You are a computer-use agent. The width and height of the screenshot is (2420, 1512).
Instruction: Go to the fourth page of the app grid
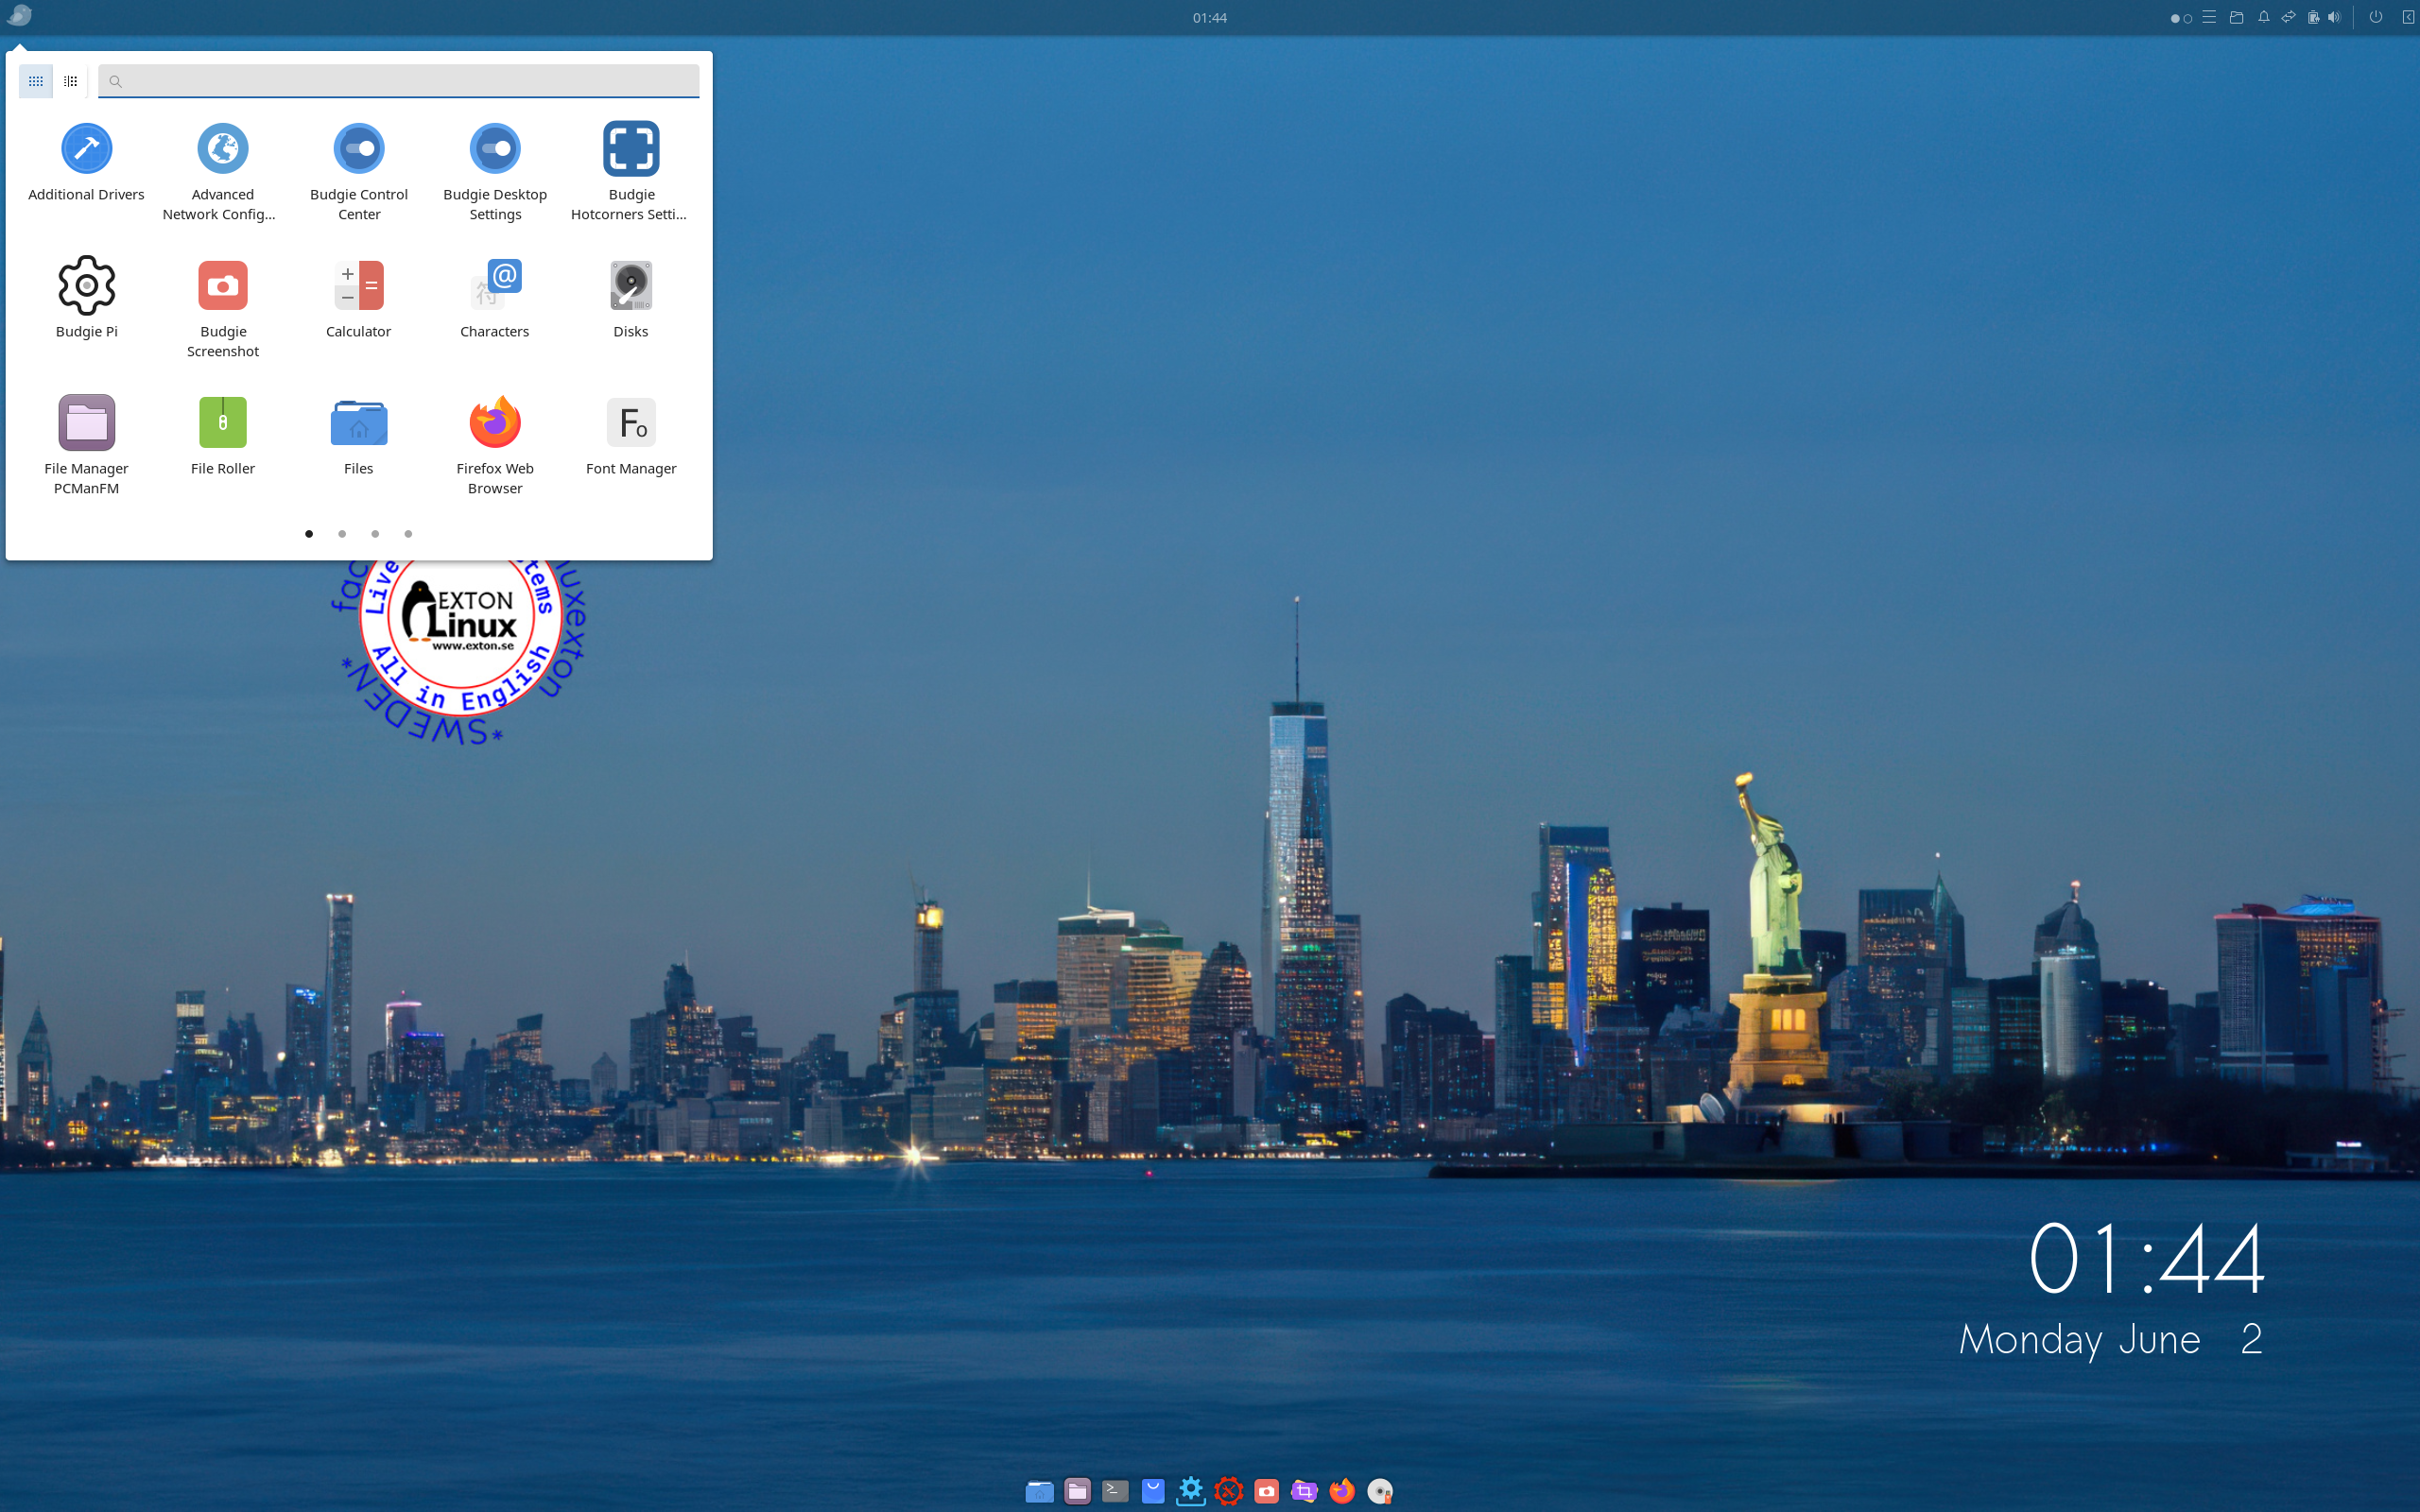tap(408, 534)
